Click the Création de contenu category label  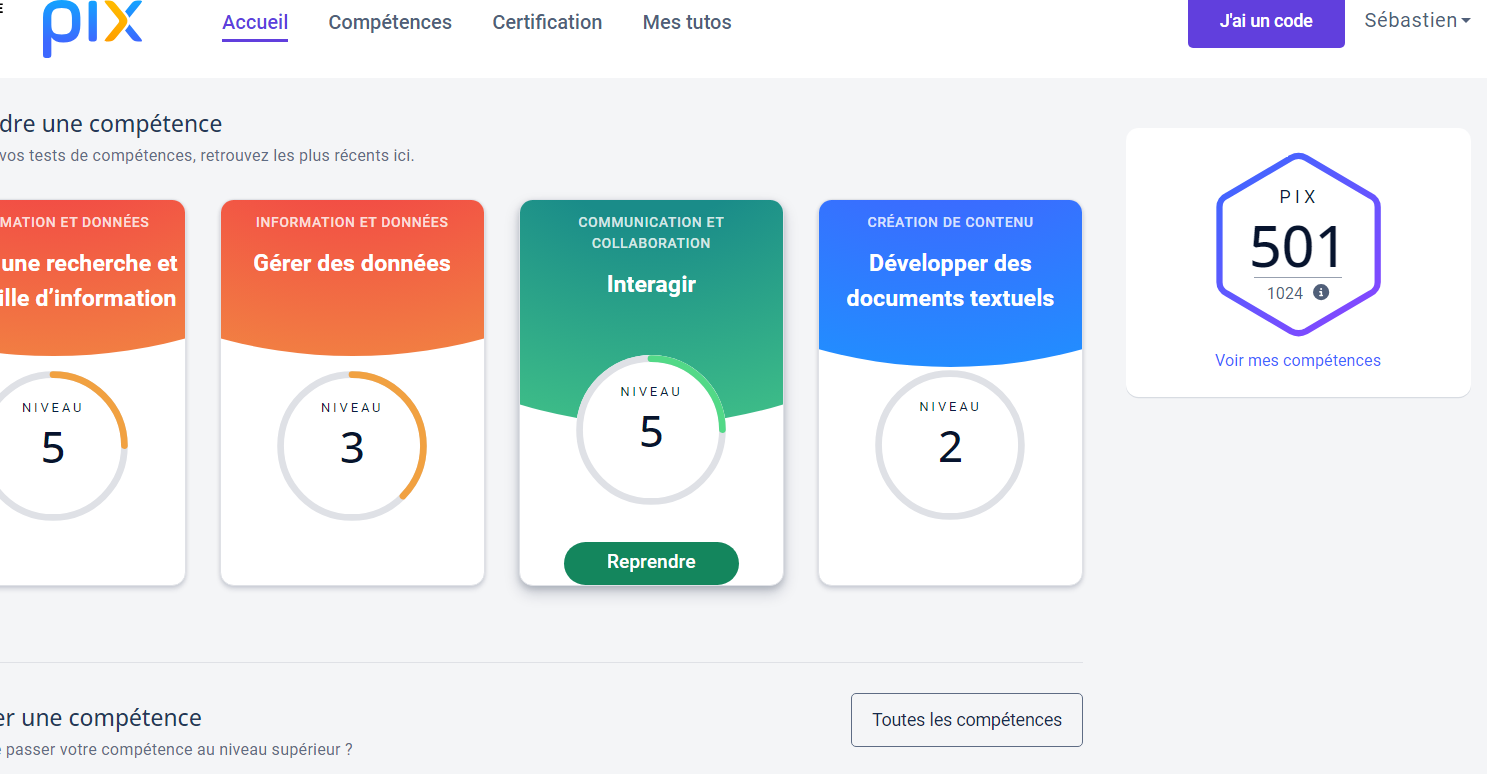pyautogui.click(x=950, y=222)
